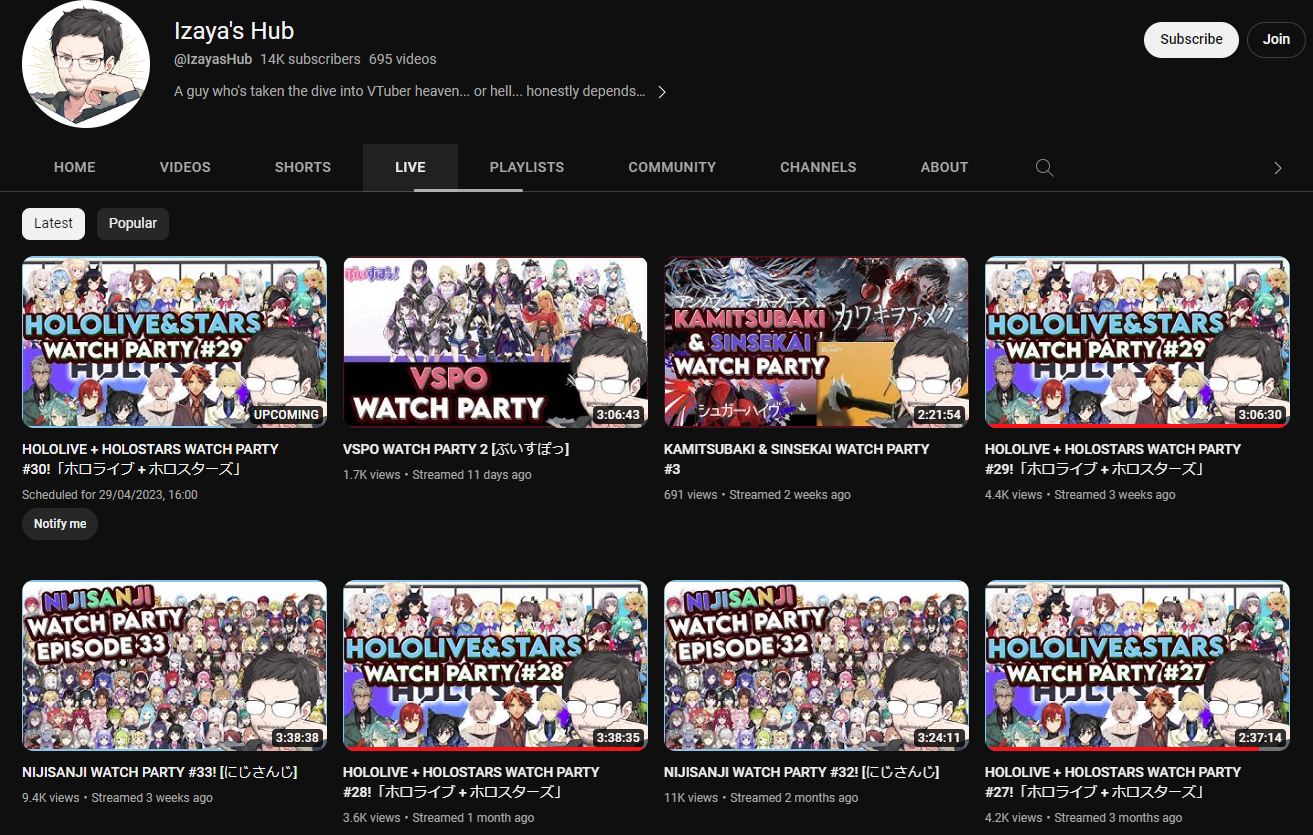Click the @IzayasHub handle
The height and width of the screenshot is (835, 1313).
click(x=213, y=59)
